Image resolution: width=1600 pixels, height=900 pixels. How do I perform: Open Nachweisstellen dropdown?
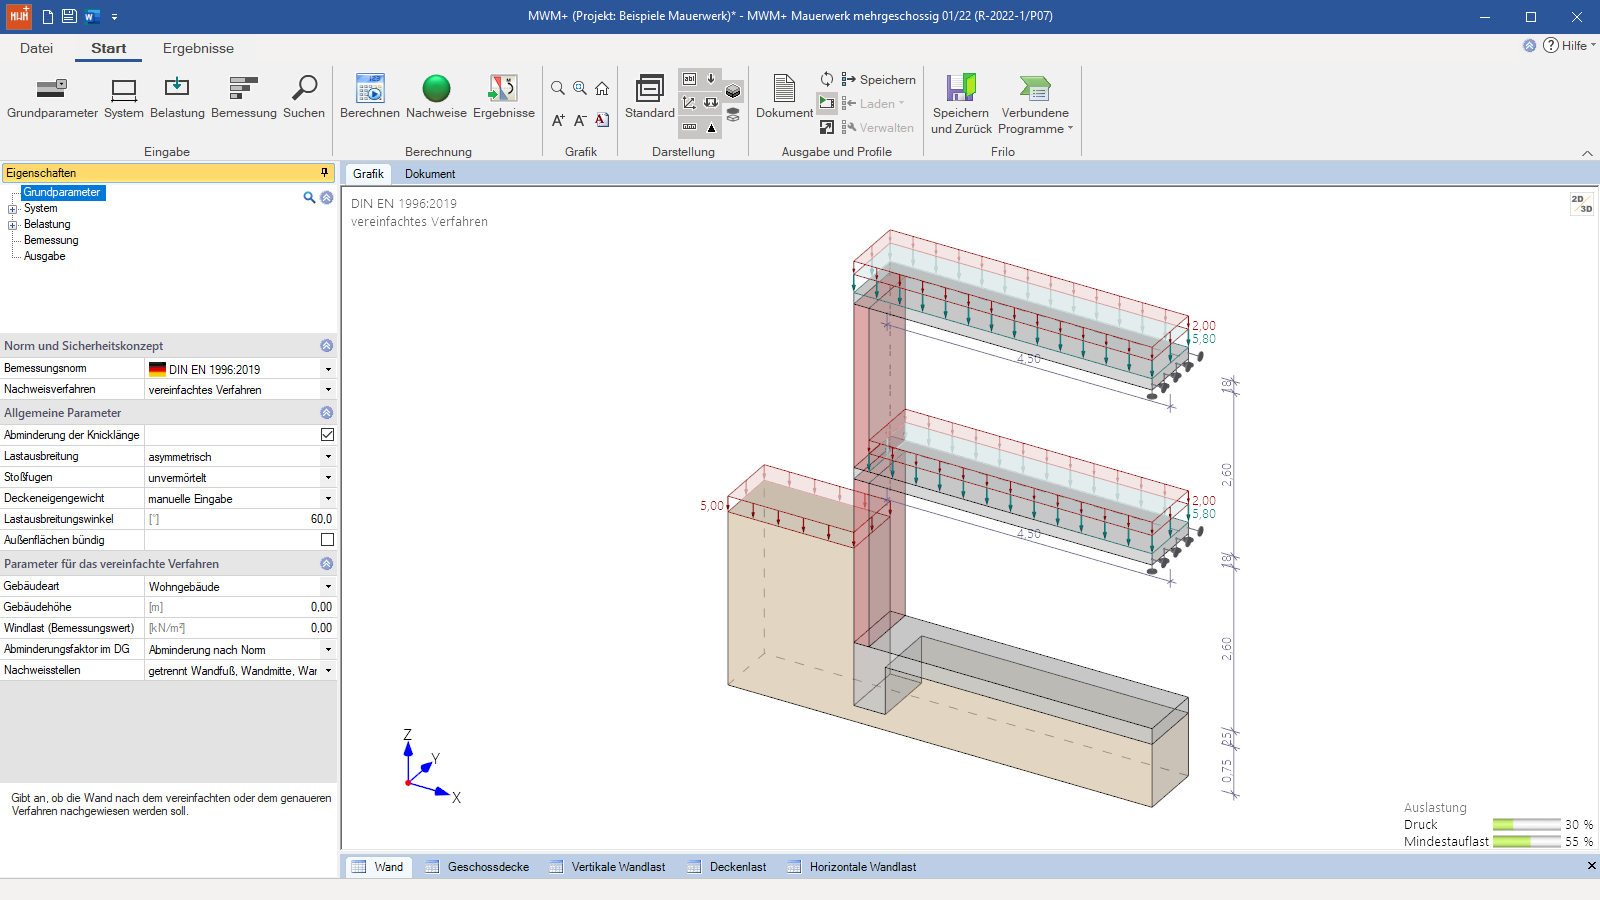coord(328,670)
